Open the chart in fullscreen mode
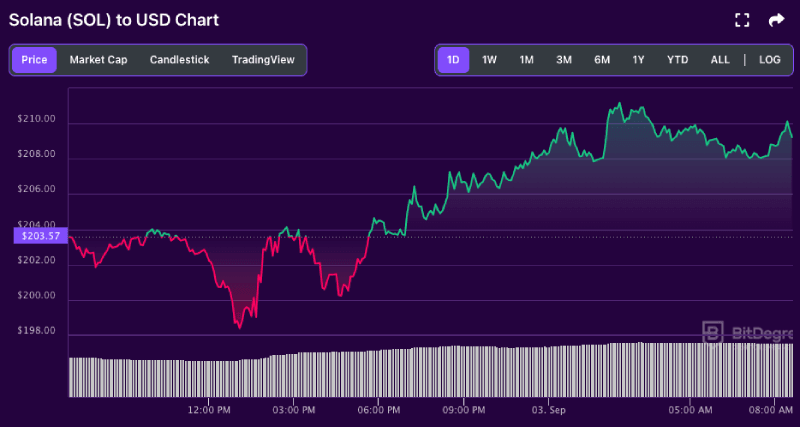 (x=742, y=20)
